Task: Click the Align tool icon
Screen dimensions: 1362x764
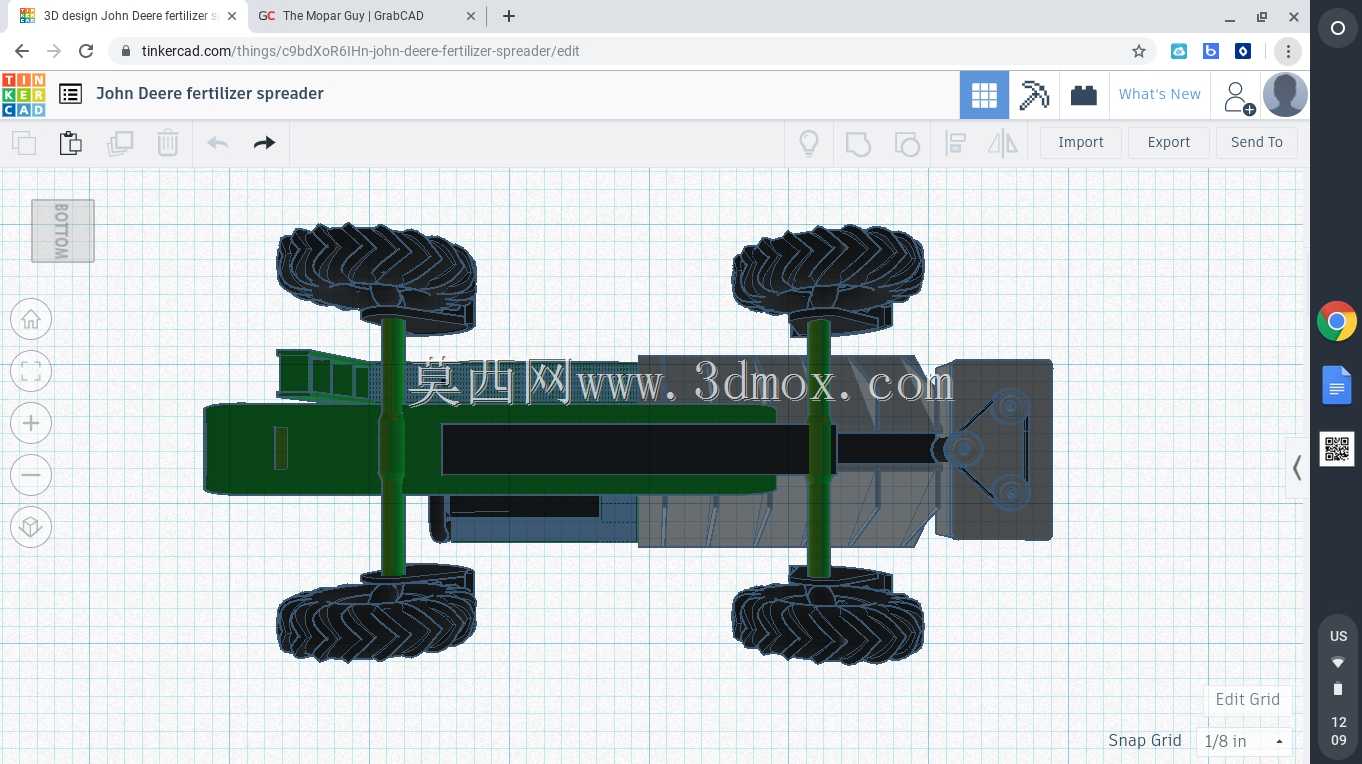Action: pos(955,143)
